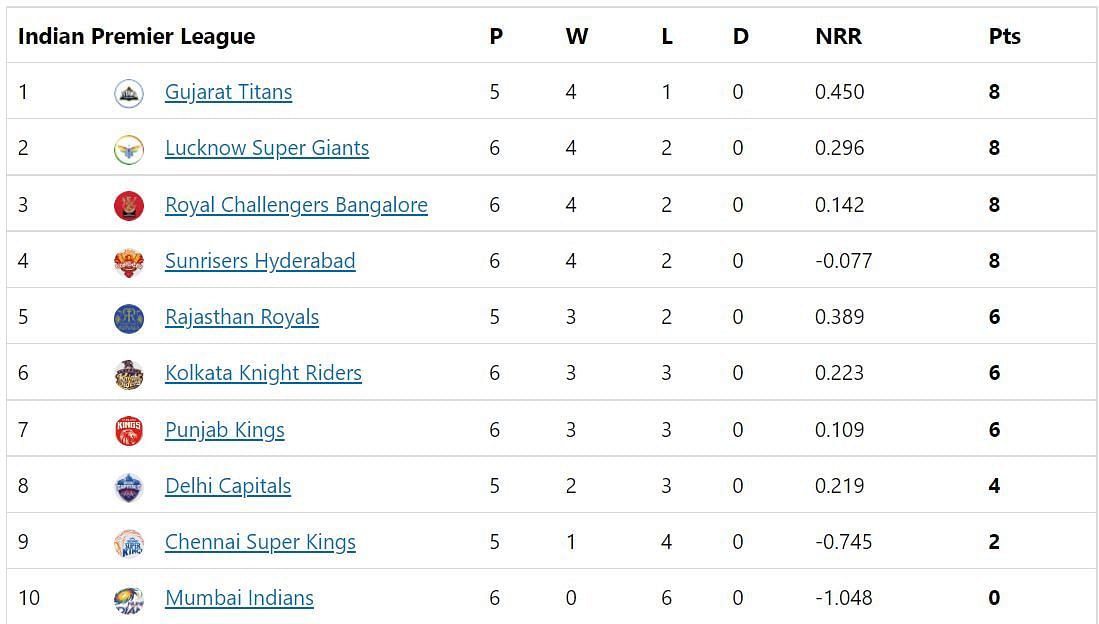The height and width of the screenshot is (624, 1099).
Task: Click the Royal Challengers Bangalore red logo
Action: (129, 205)
